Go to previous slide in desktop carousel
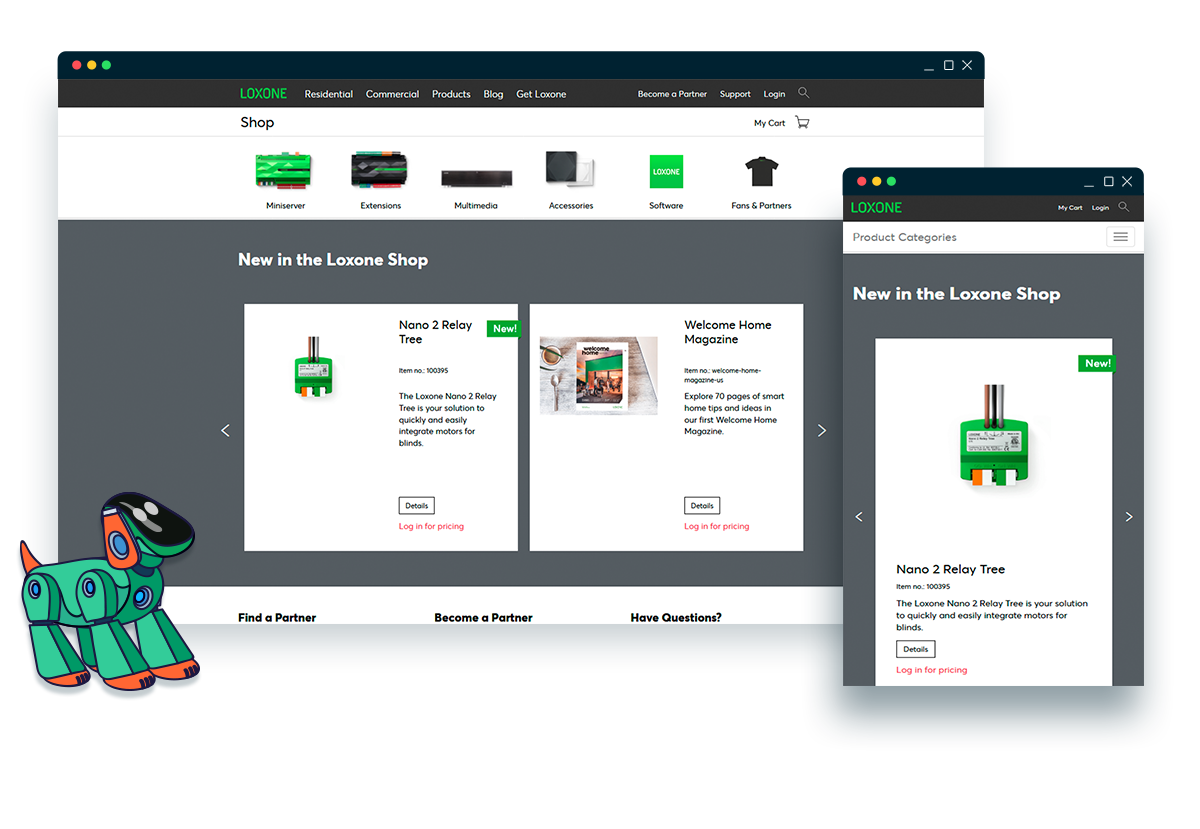The height and width of the screenshot is (829, 1200). (225, 430)
